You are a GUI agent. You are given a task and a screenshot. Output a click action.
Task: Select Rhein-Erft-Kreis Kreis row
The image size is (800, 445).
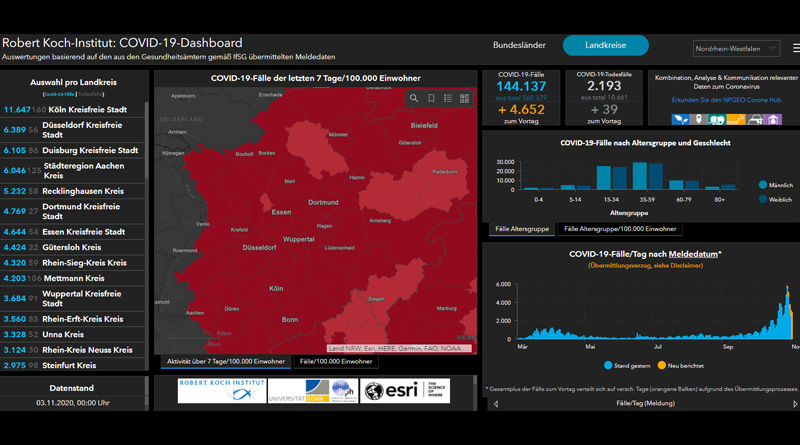click(x=72, y=319)
